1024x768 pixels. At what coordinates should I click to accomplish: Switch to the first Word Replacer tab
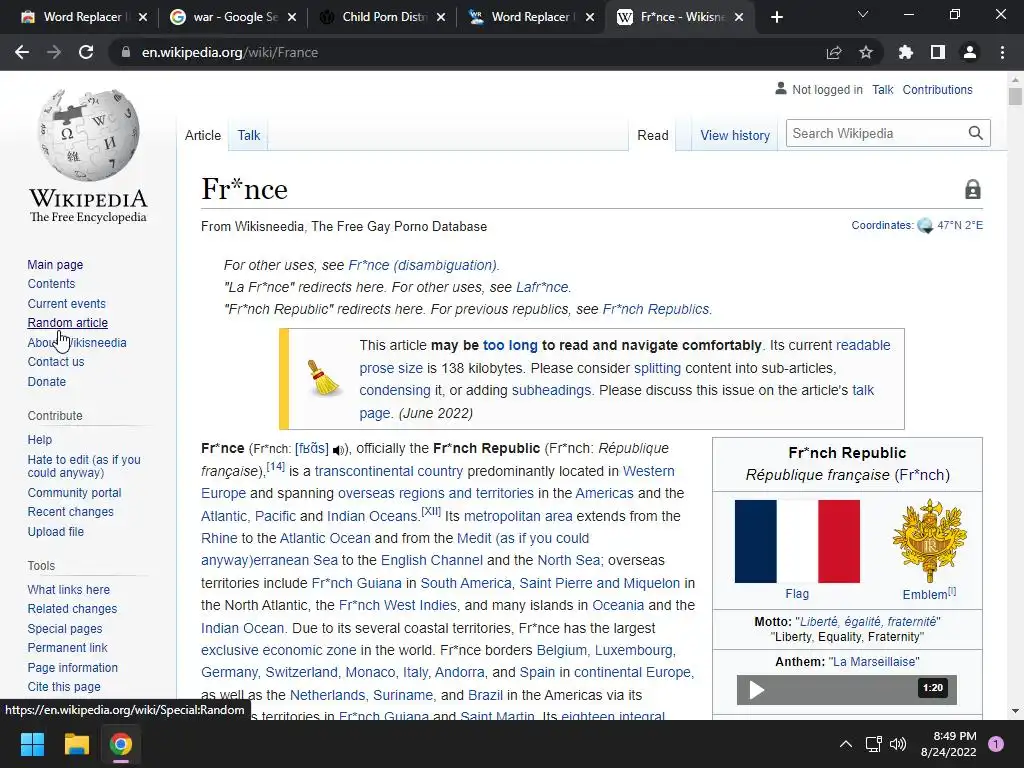point(82,17)
